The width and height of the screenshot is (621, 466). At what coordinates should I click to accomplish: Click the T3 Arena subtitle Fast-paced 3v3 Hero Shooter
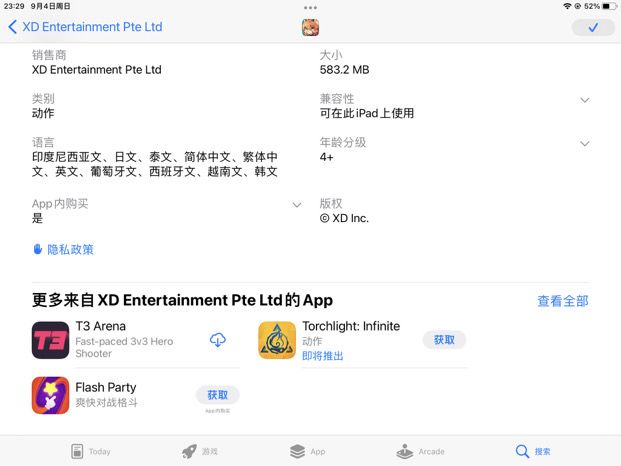pyautogui.click(x=124, y=347)
